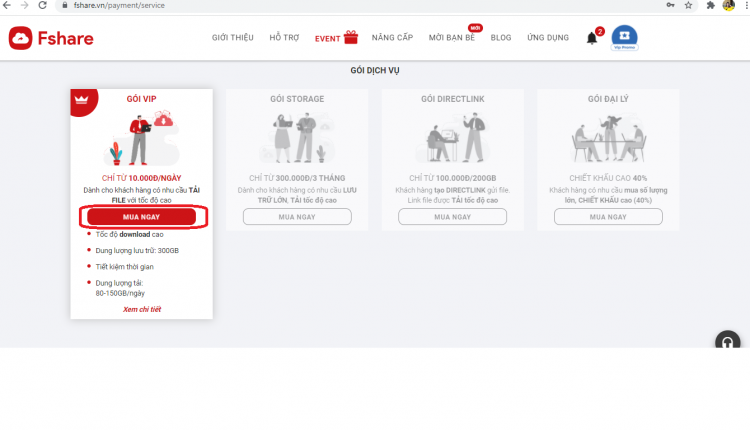Click the GÓI DỊCH VỤ heading
Screen dimensions: 750x430
coord(375,70)
